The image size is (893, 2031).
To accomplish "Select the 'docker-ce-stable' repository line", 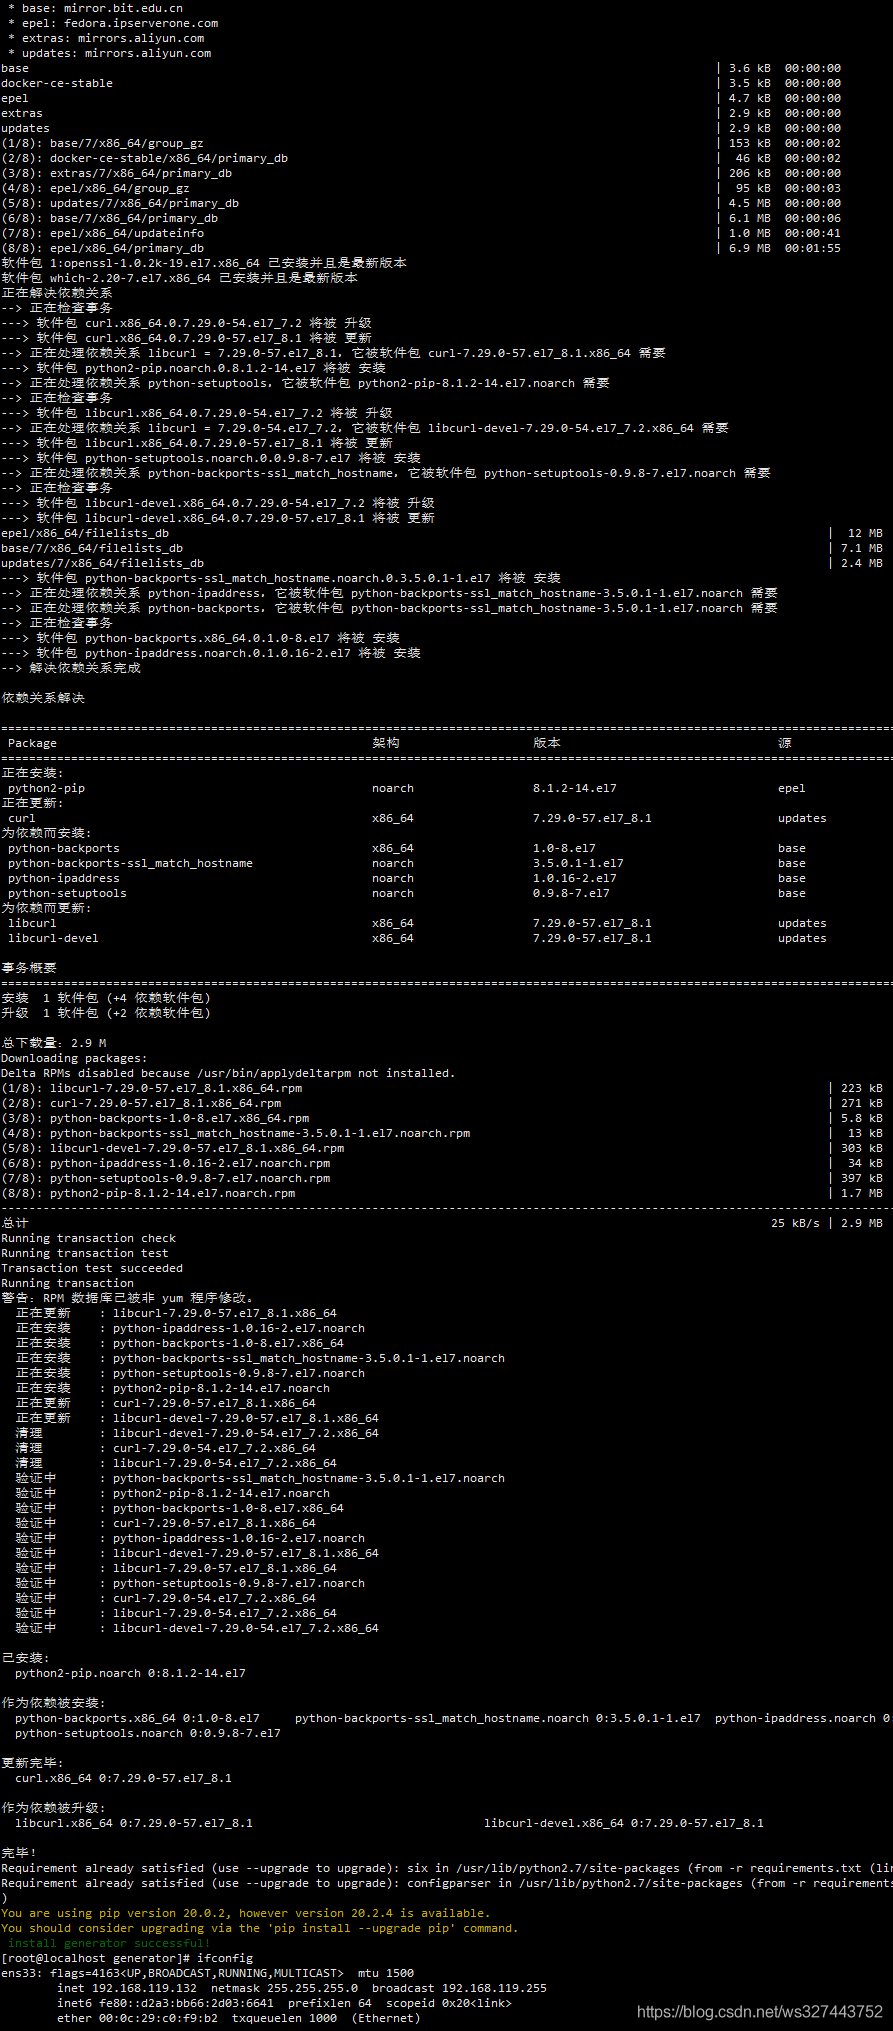I will pos(57,83).
